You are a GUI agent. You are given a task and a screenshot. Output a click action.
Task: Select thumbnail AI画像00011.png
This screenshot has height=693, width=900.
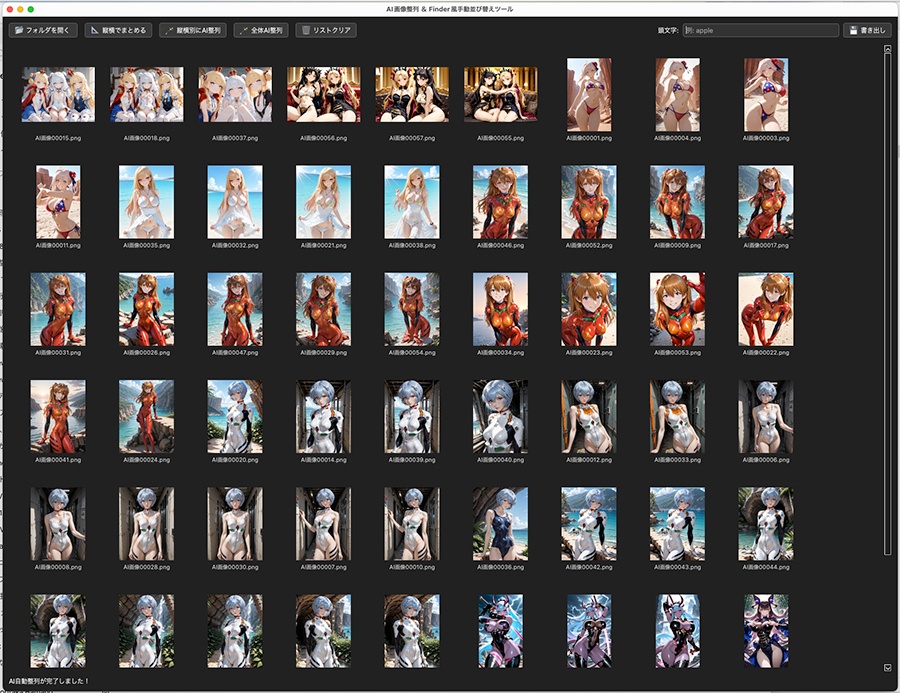(x=58, y=202)
